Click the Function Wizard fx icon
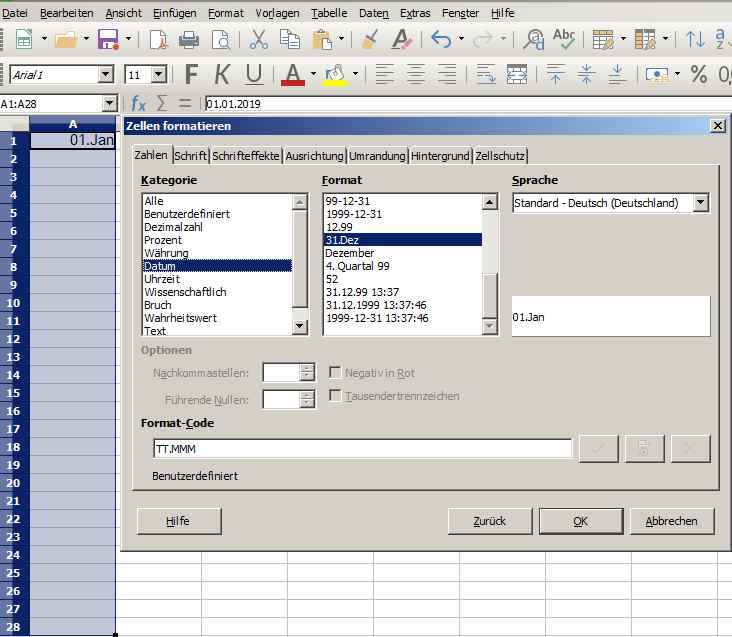Viewport: 732px width, 637px height. pyautogui.click(x=139, y=103)
